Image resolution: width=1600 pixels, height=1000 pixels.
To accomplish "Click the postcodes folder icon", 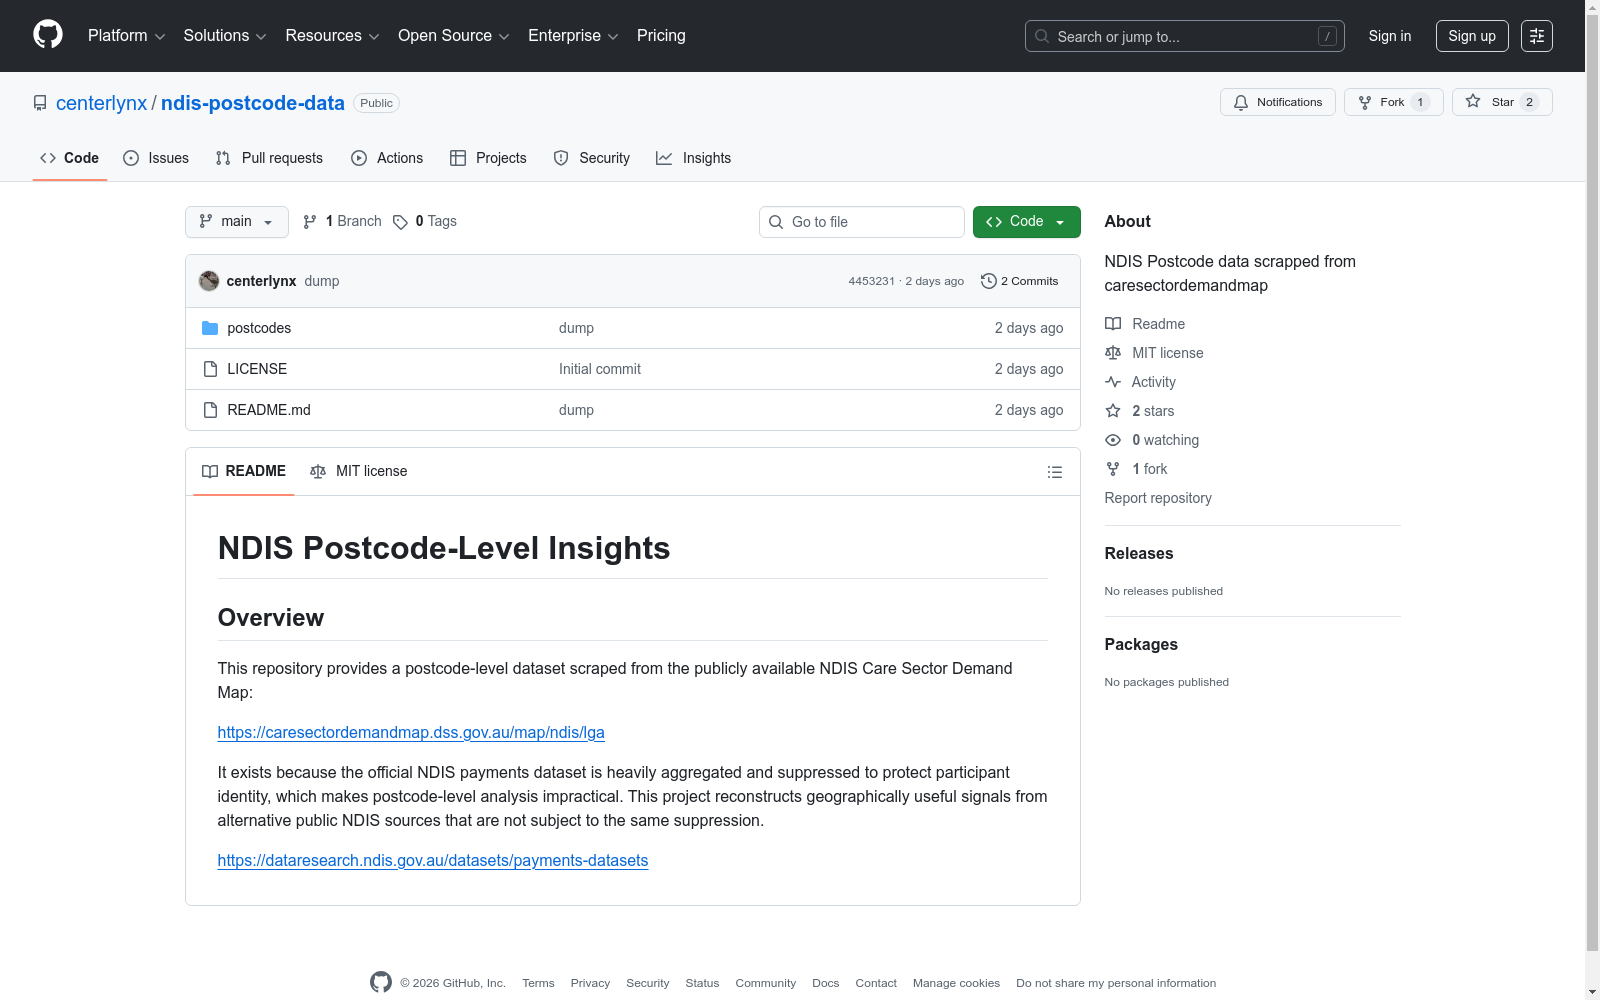I will click(210, 328).
